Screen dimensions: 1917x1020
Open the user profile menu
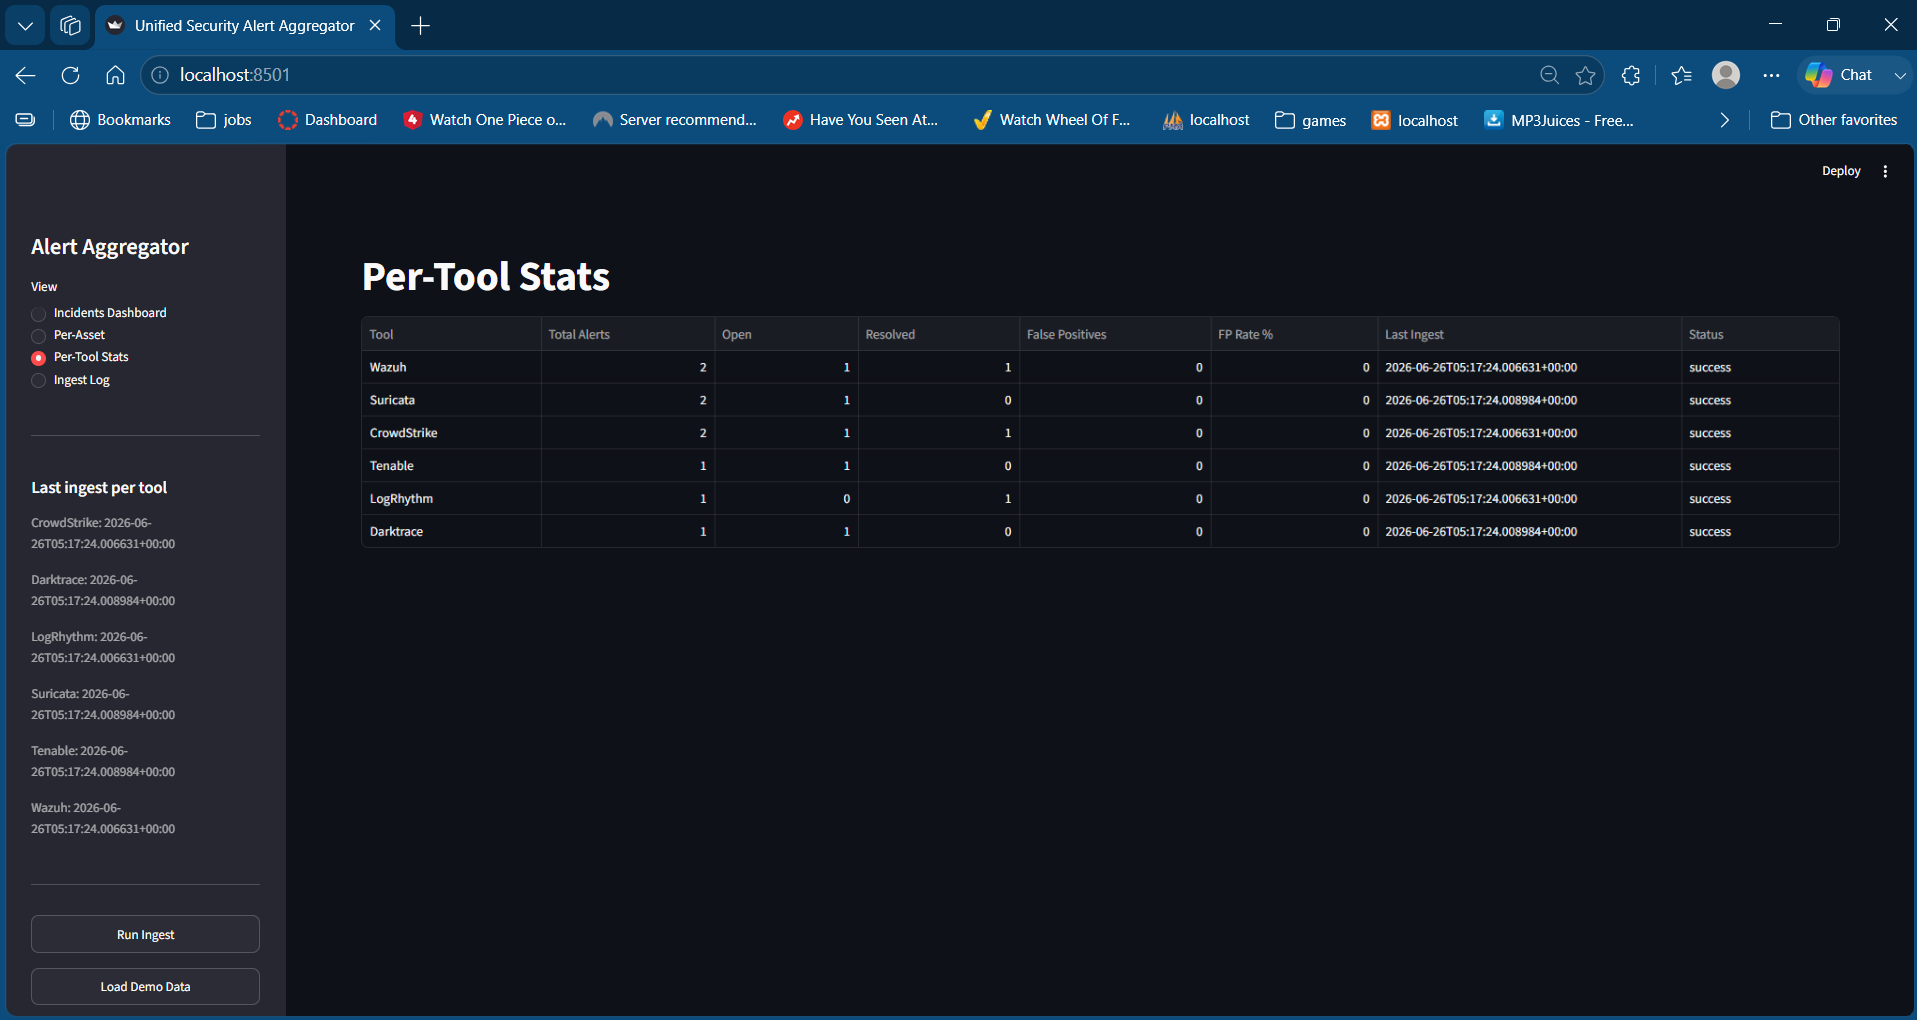pos(1726,75)
